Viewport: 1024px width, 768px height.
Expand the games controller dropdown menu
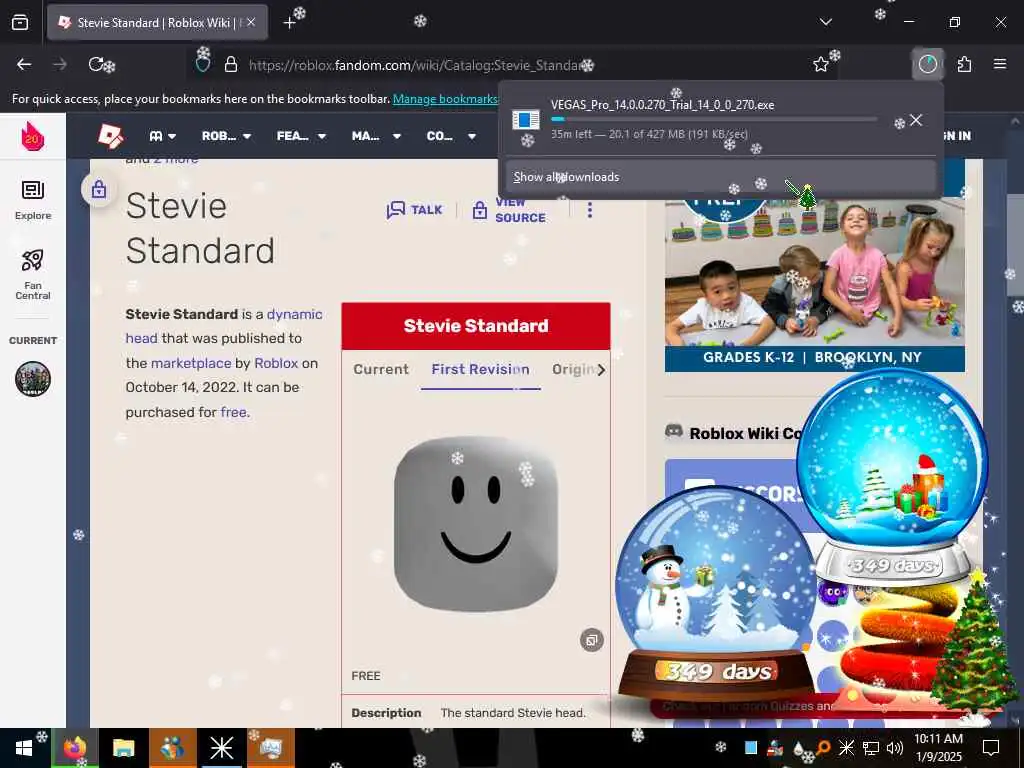pos(163,136)
